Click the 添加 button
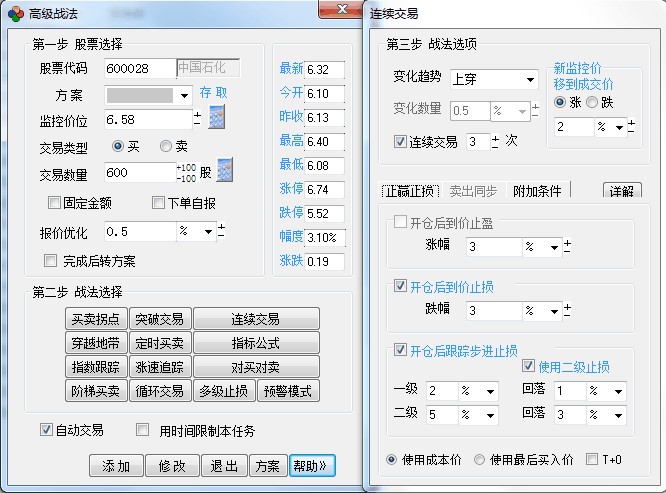The image size is (666, 493). pos(116,466)
